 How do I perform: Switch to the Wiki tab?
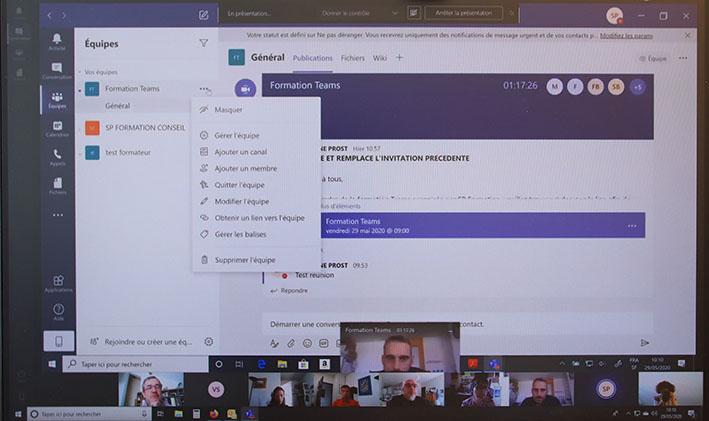pyautogui.click(x=380, y=58)
